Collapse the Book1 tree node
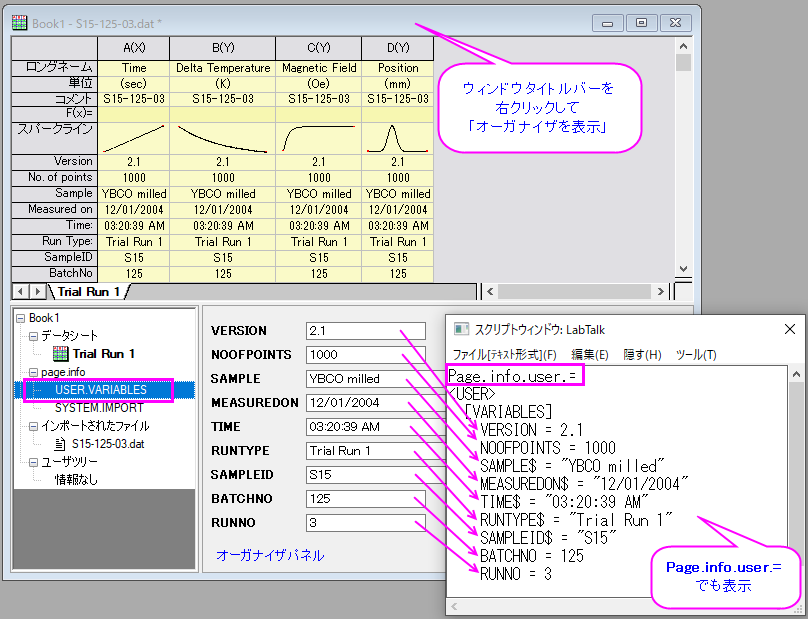 [21, 318]
